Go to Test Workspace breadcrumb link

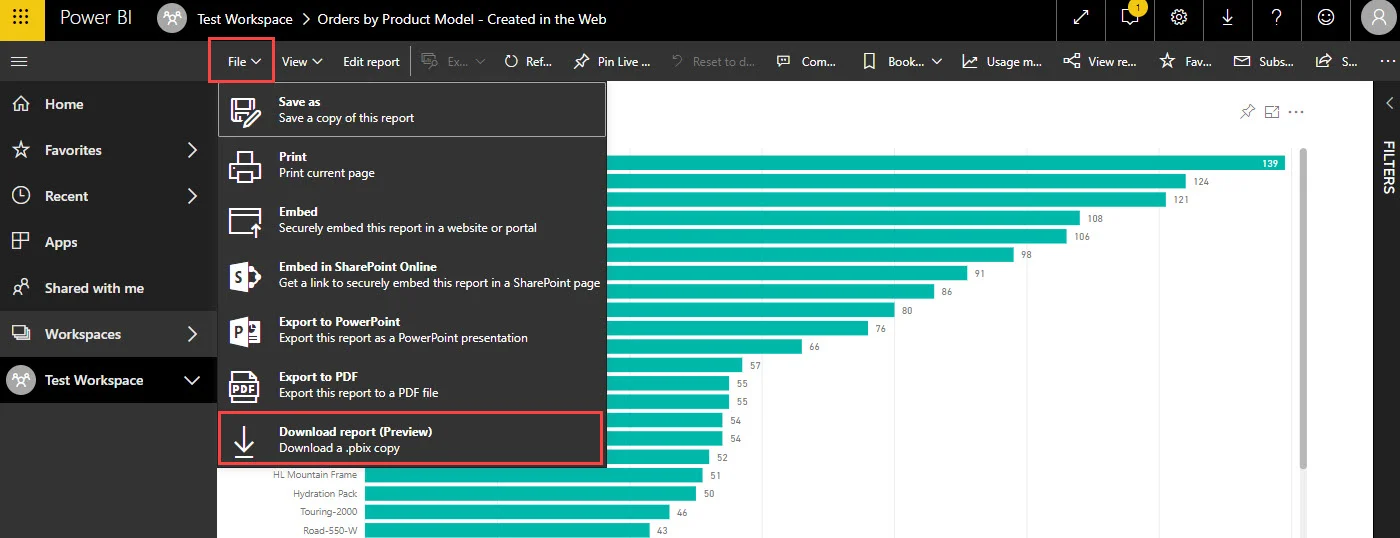pyautogui.click(x=245, y=19)
